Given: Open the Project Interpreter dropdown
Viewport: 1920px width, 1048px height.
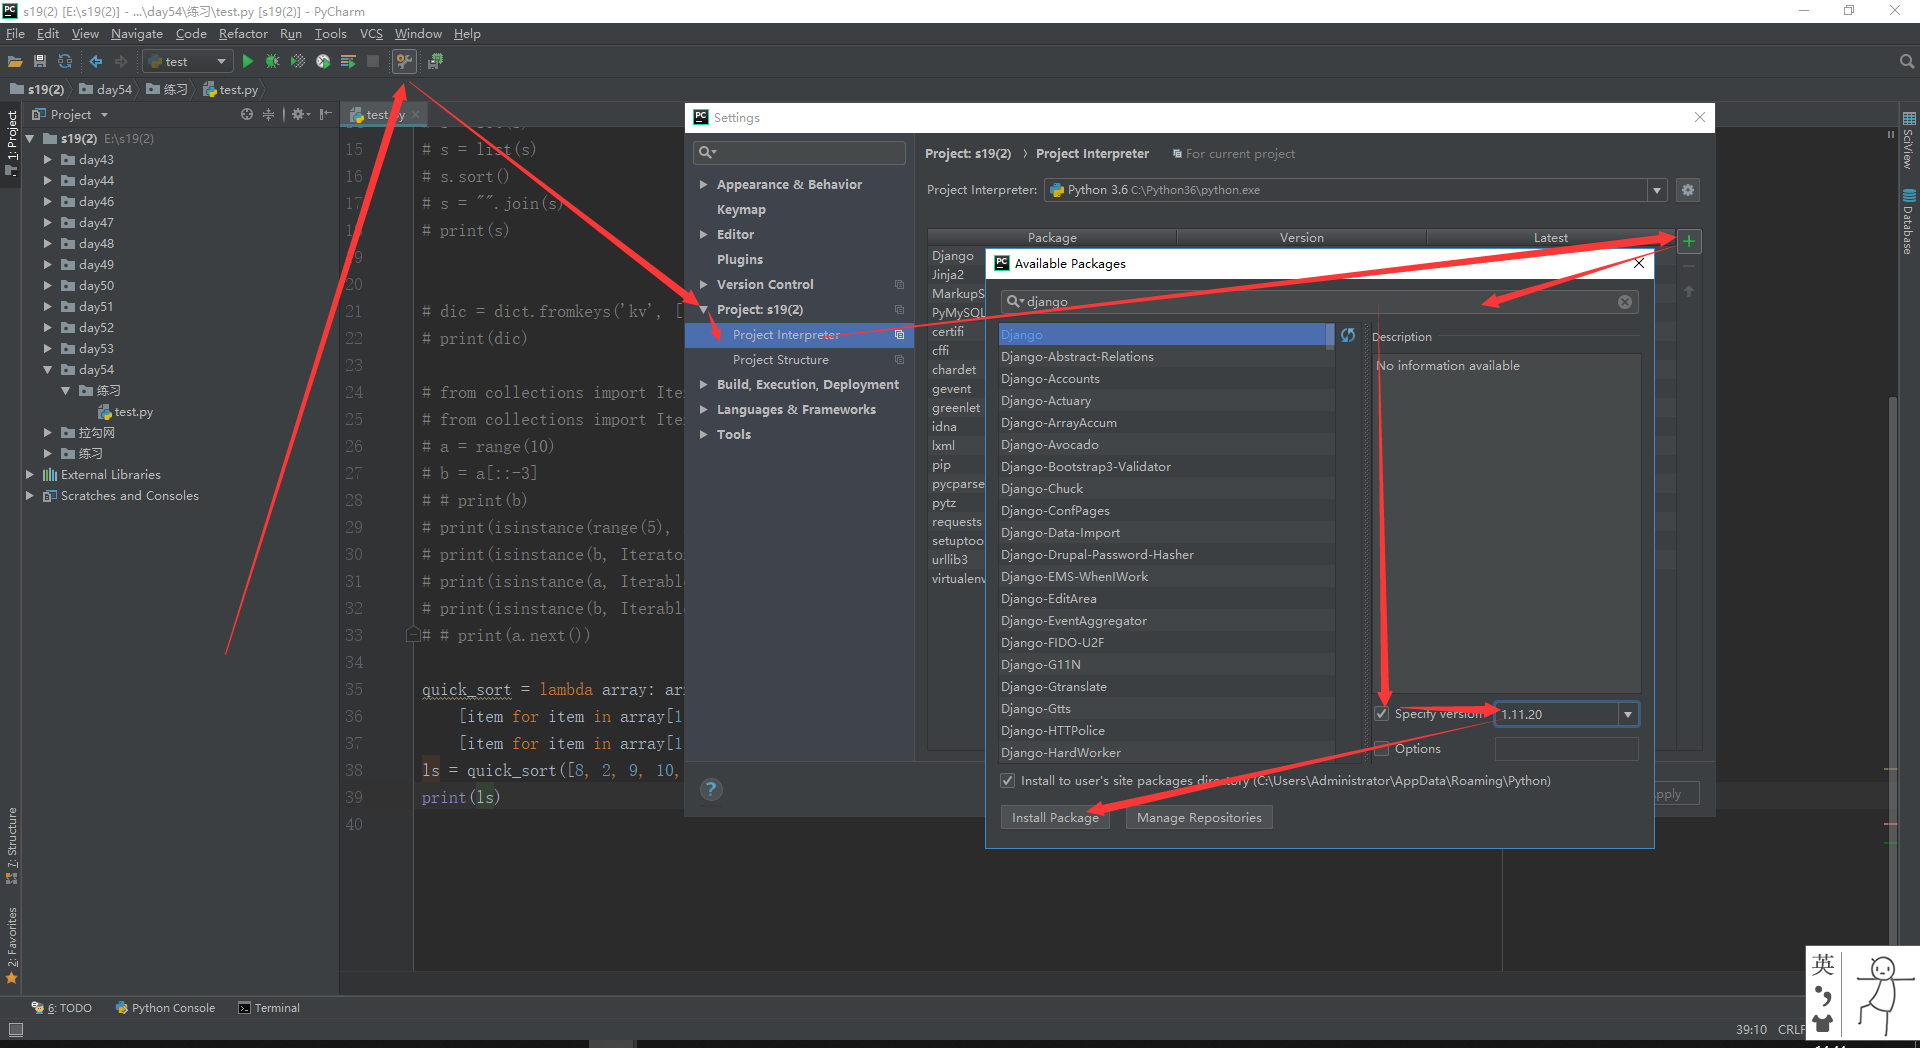Looking at the screenshot, I should pyautogui.click(x=1657, y=190).
